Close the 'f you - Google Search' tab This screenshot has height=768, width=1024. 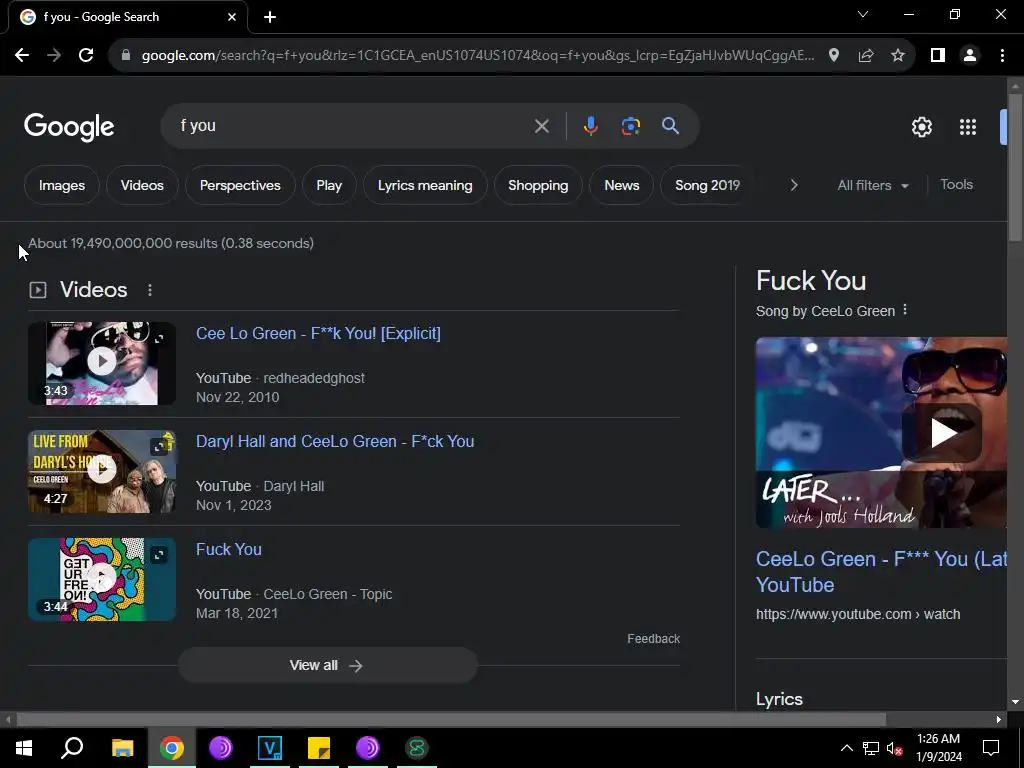click(232, 17)
